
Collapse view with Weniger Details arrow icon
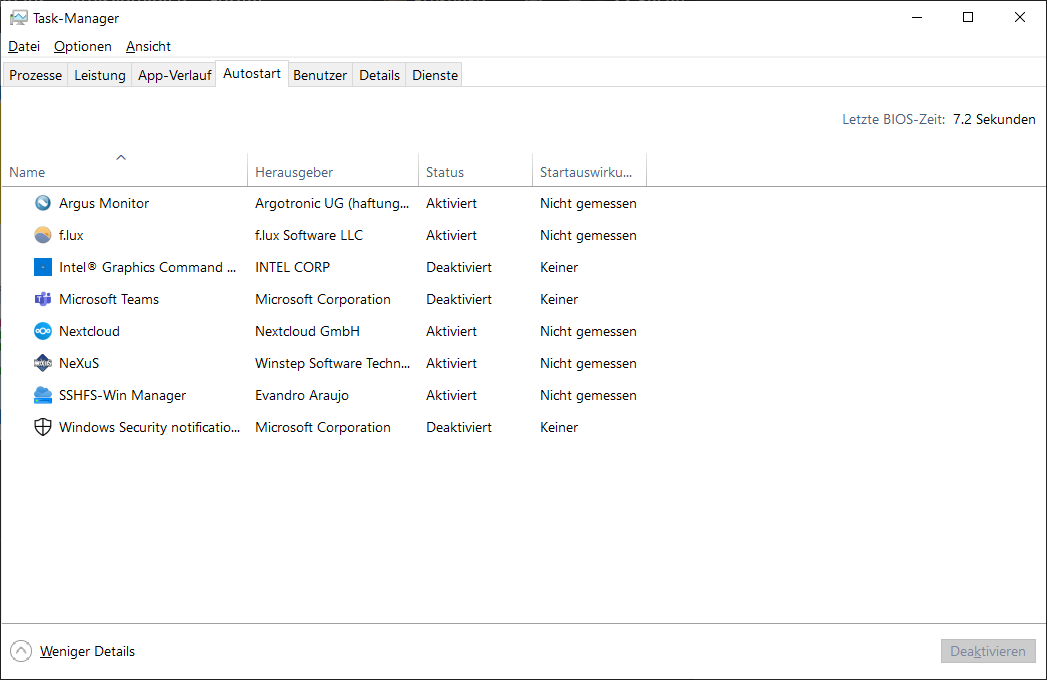21,651
